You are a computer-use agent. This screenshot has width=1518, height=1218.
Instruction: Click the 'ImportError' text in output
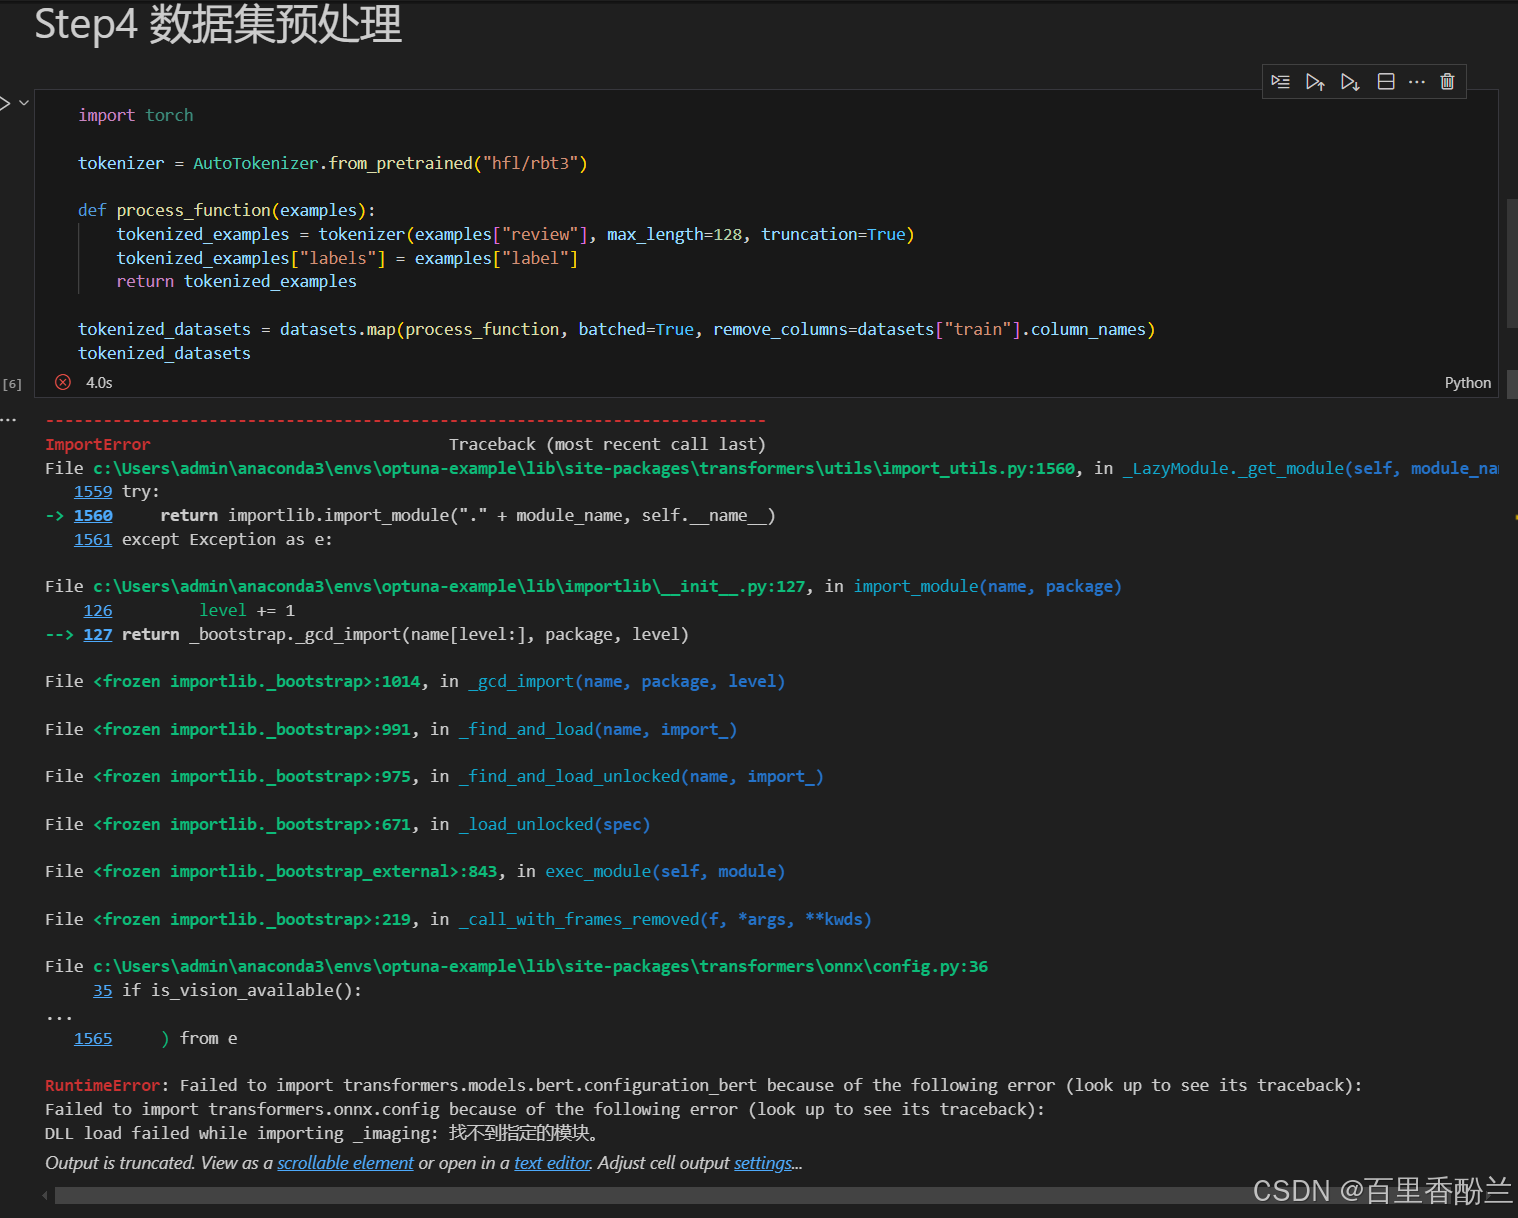coord(97,445)
